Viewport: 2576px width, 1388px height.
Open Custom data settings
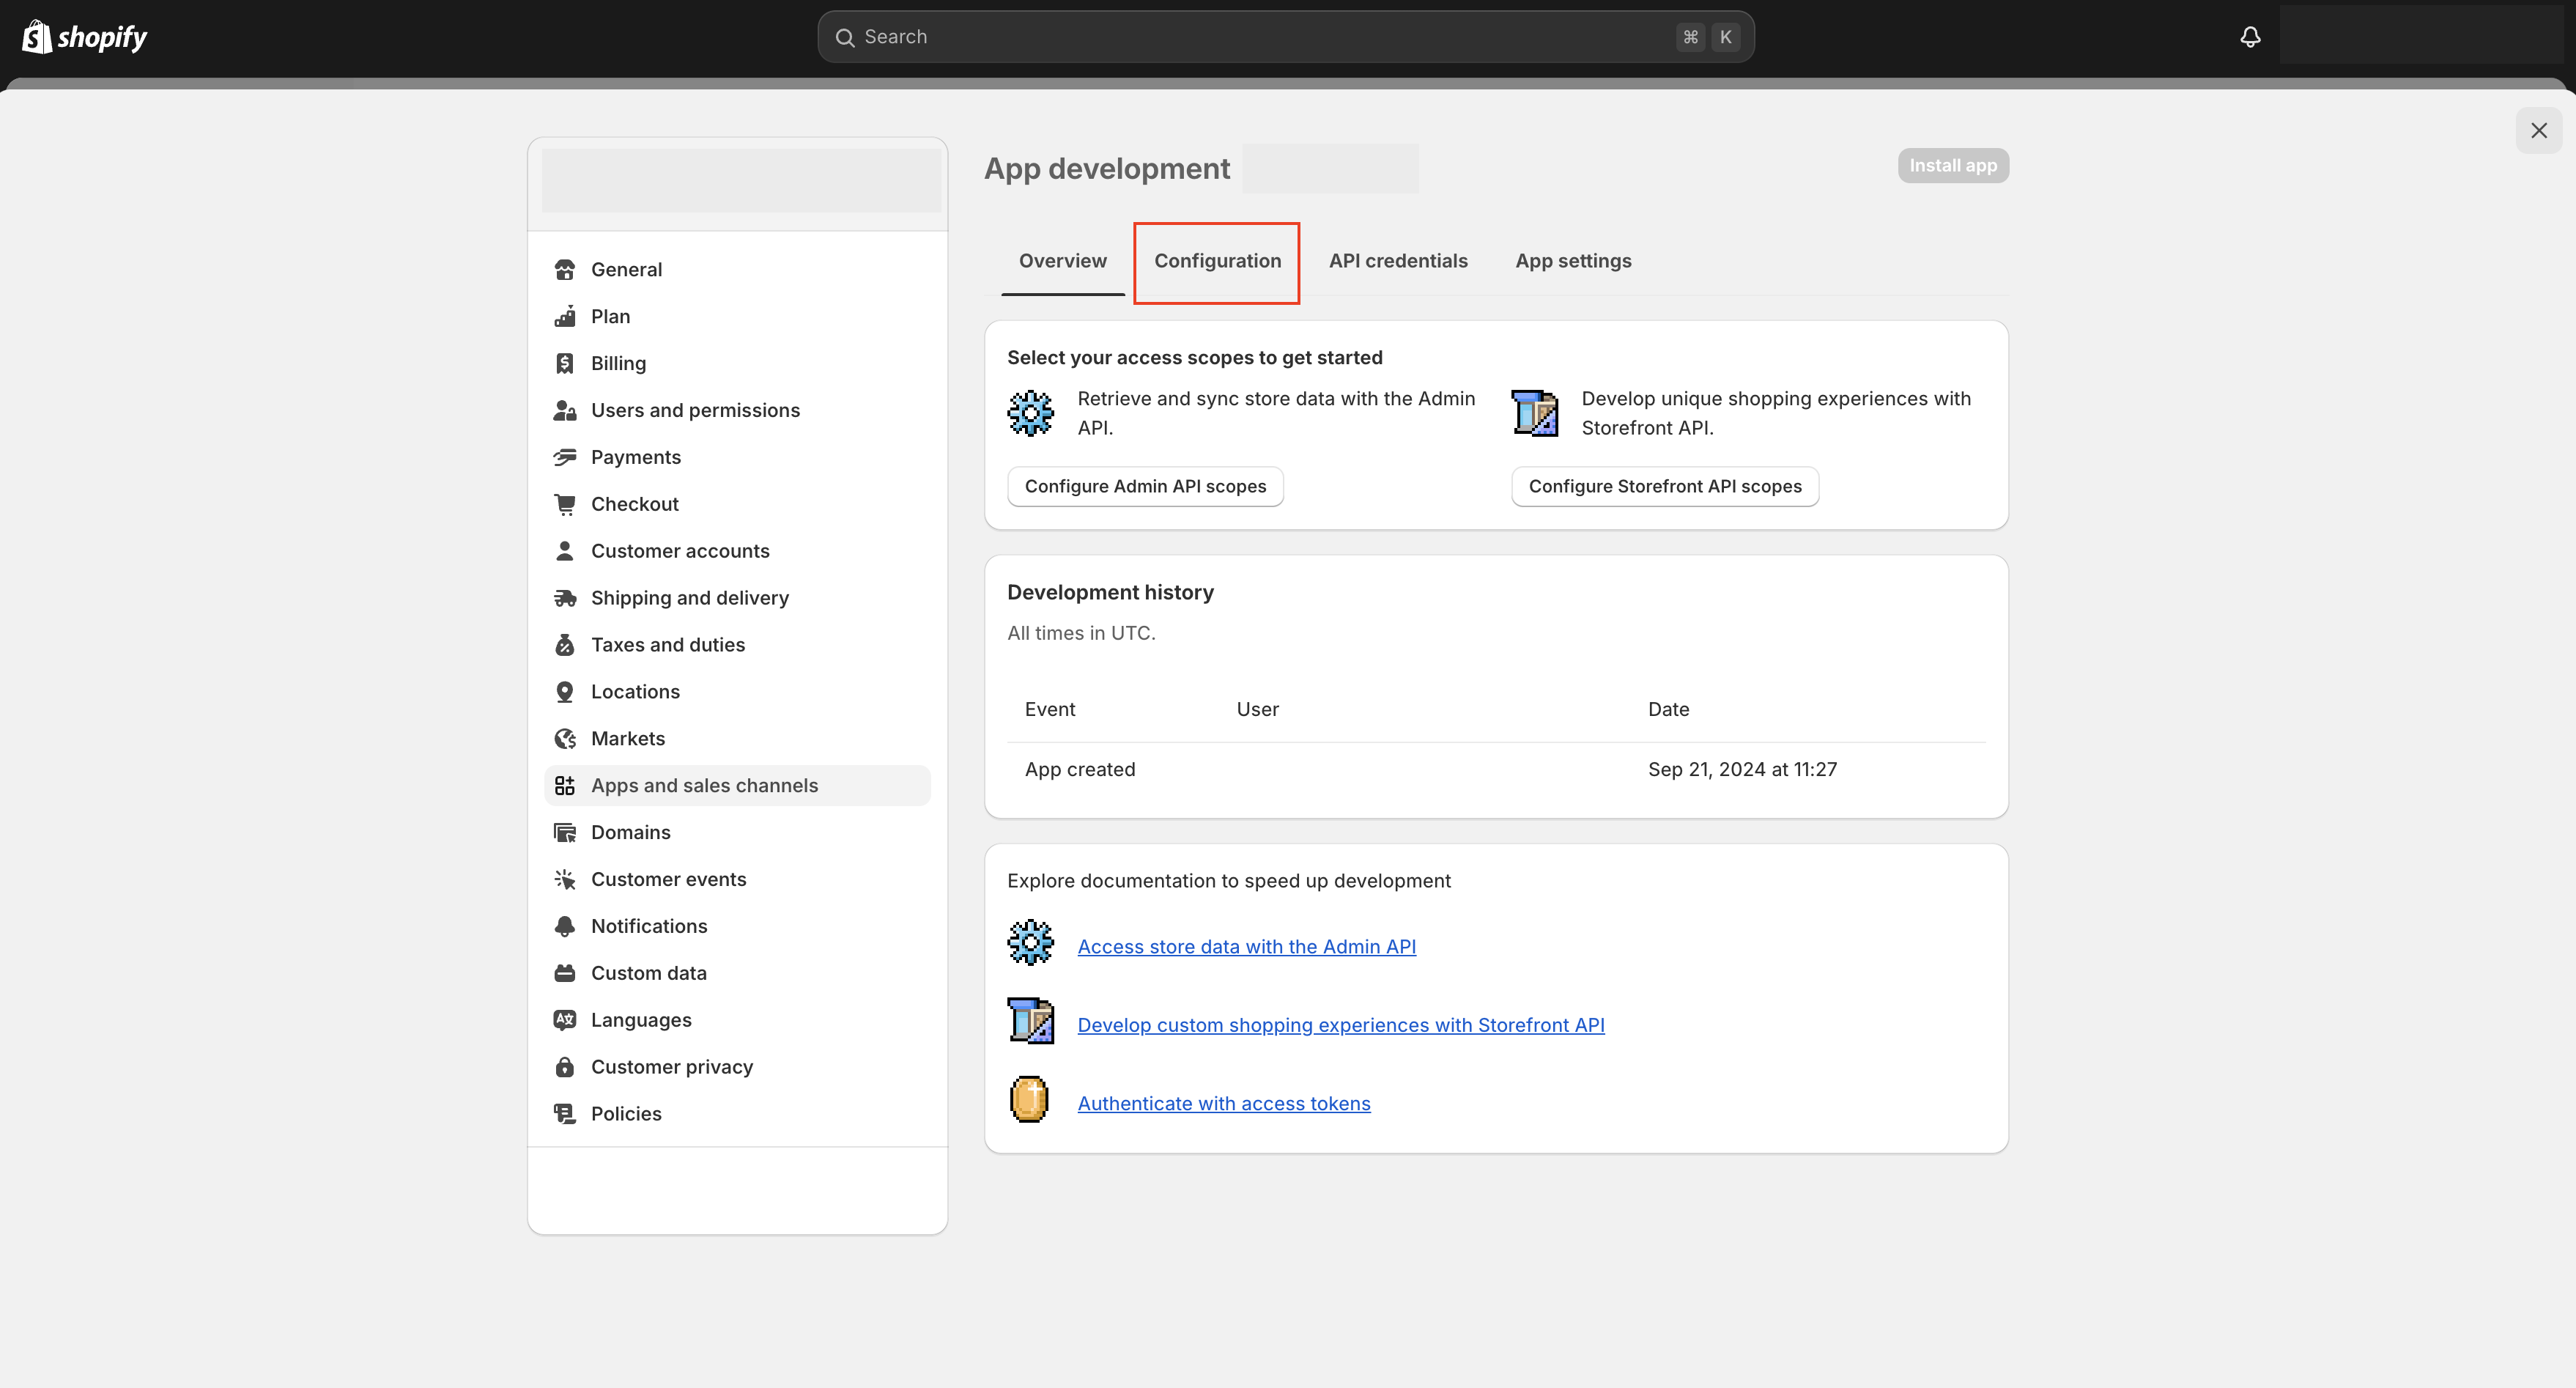(x=737, y=973)
